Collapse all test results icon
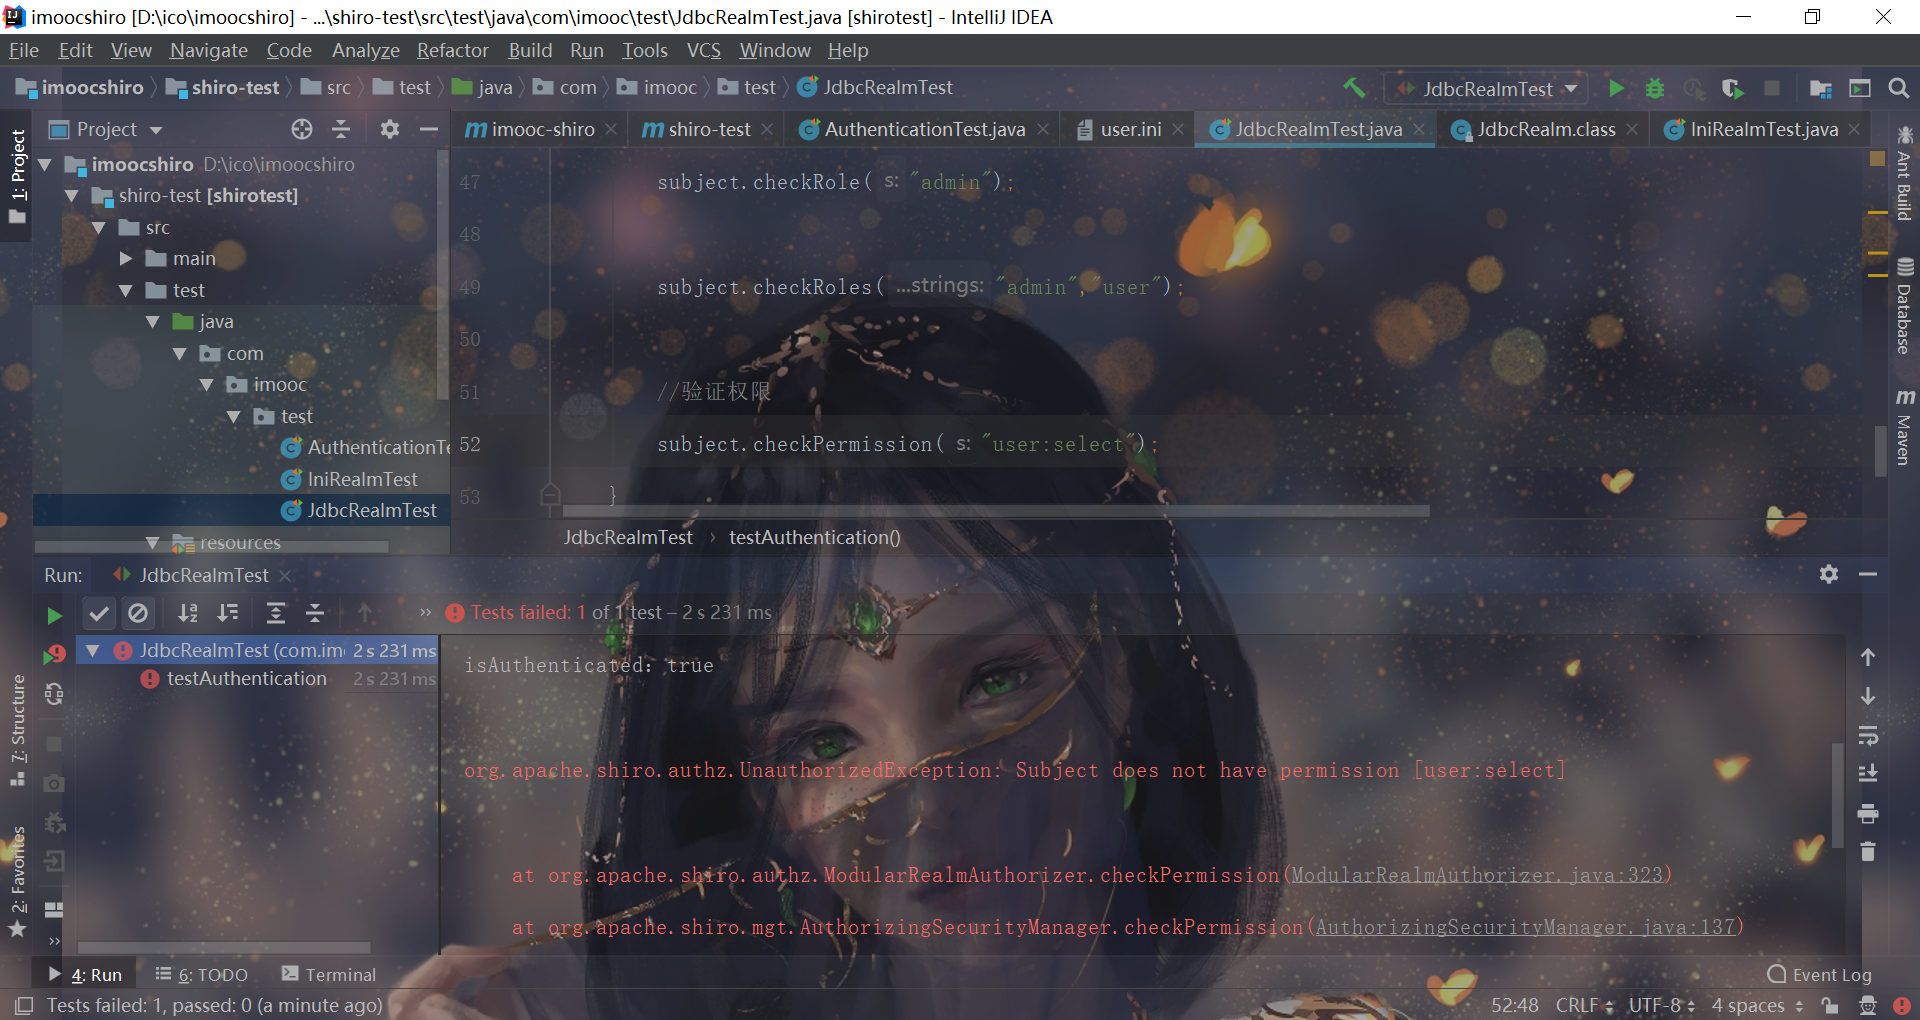 tap(315, 613)
